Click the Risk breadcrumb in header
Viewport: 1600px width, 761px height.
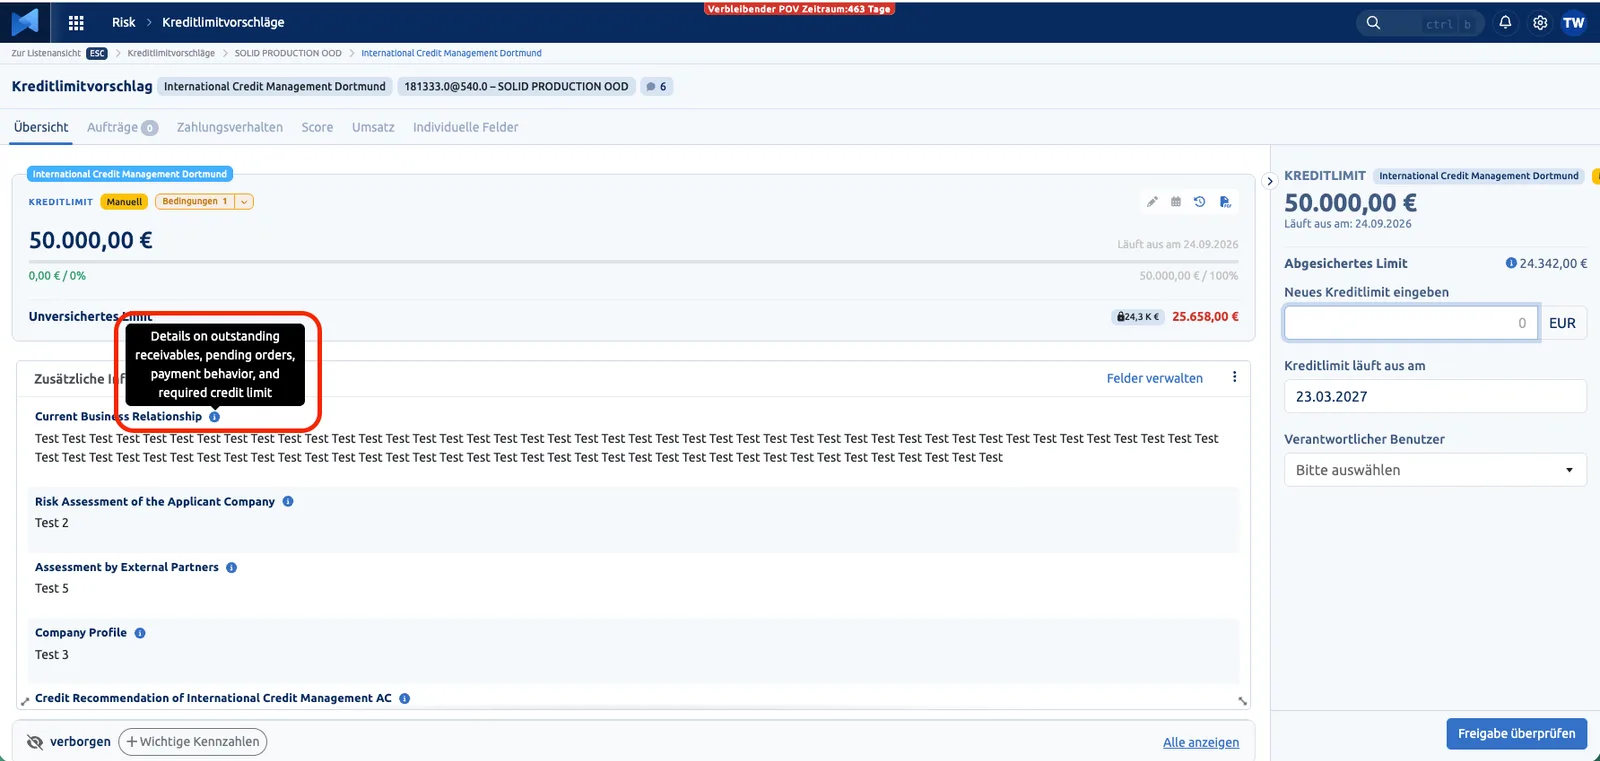click(123, 22)
